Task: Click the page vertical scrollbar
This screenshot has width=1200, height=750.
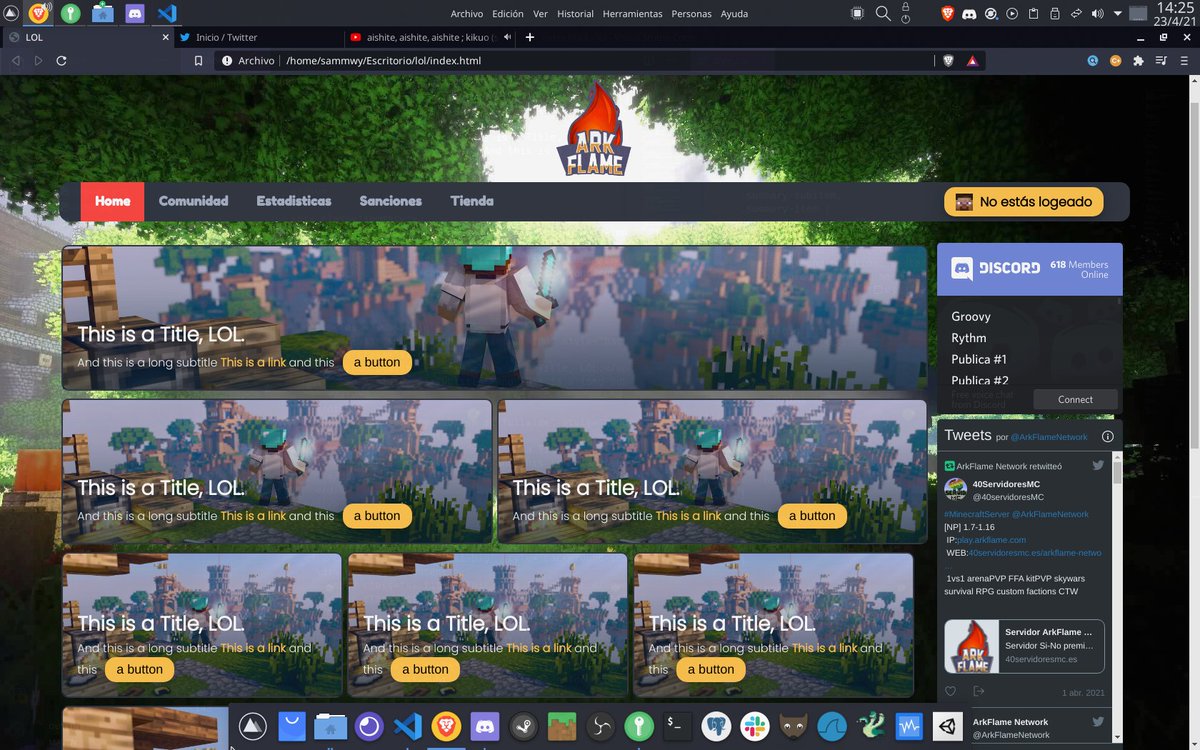Action: (x=1193, y=410)
